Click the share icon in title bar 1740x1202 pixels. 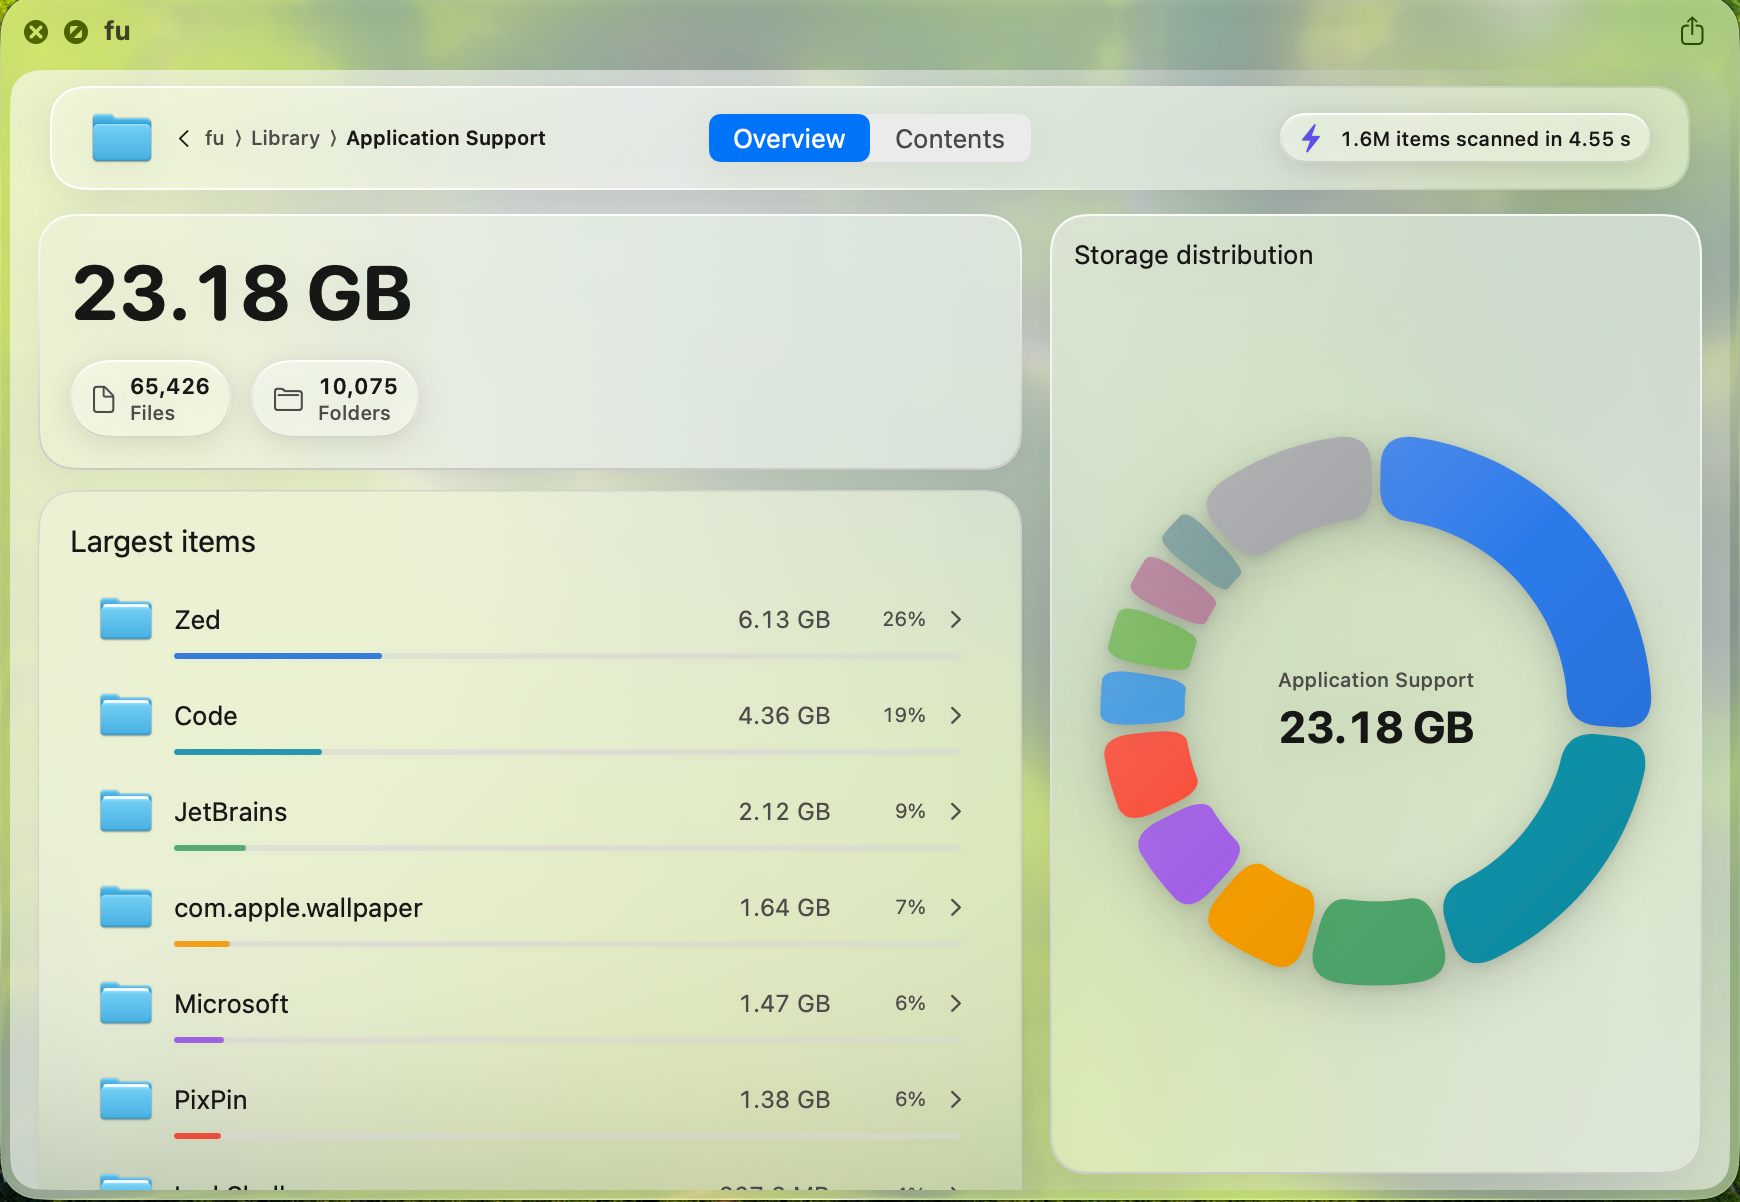(x=1691, y=31)
